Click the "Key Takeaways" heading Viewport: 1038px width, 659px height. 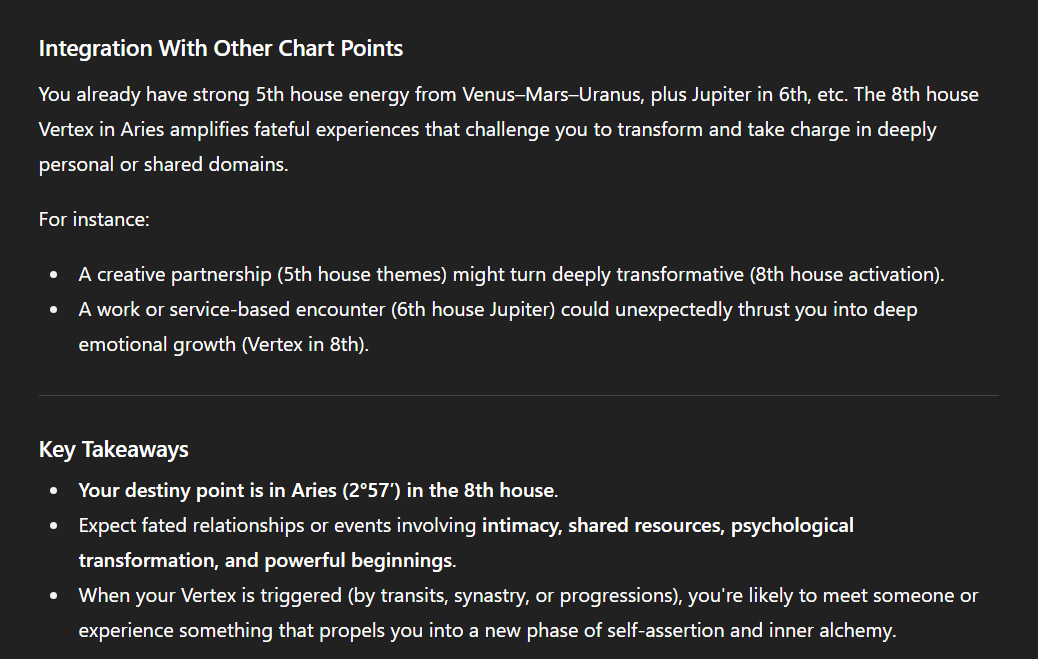tap(113, 449)
